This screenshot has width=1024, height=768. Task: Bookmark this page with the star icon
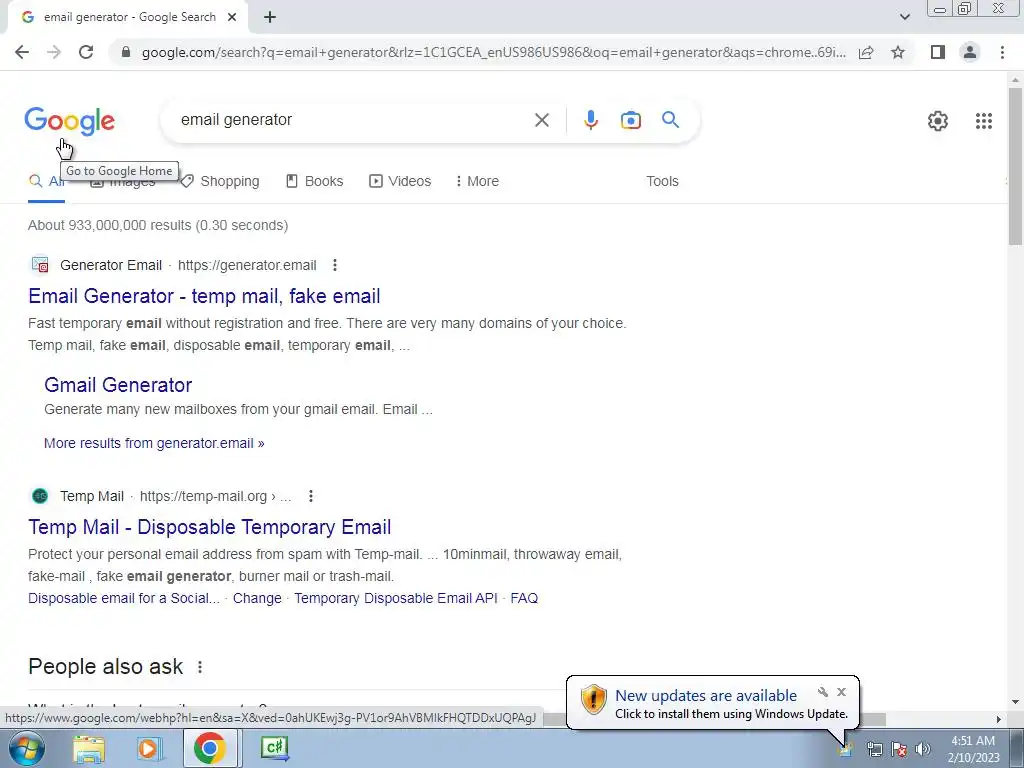click(898, 52)
